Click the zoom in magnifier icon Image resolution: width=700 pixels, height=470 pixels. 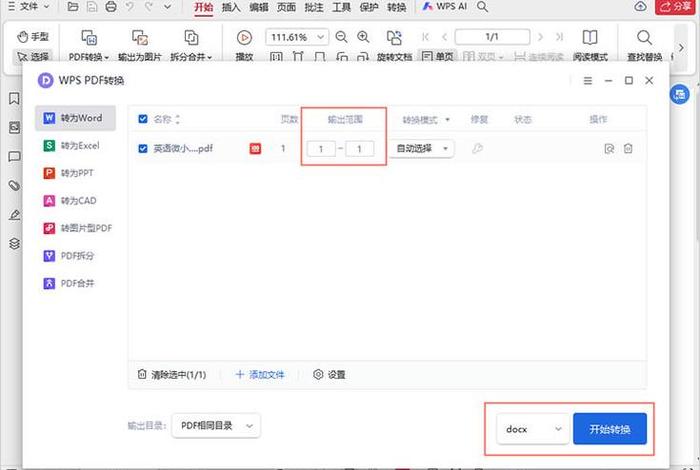[363, 37]
